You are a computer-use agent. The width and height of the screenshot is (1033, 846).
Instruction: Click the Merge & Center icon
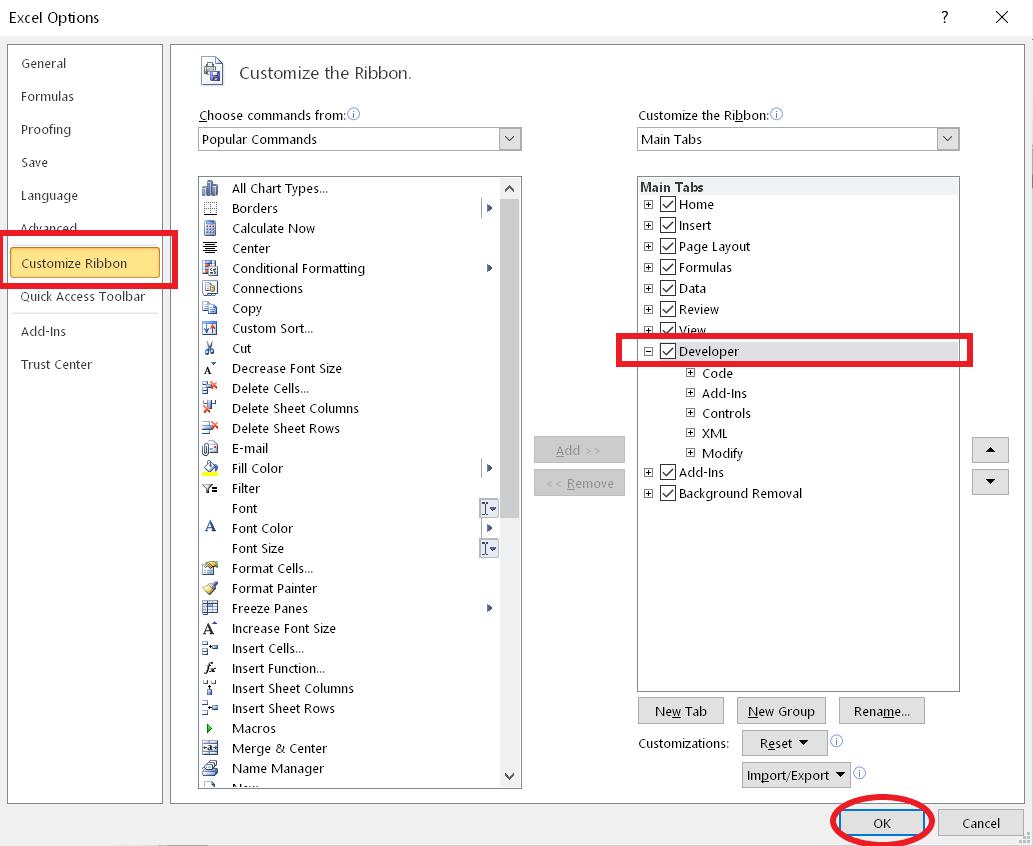210,748
